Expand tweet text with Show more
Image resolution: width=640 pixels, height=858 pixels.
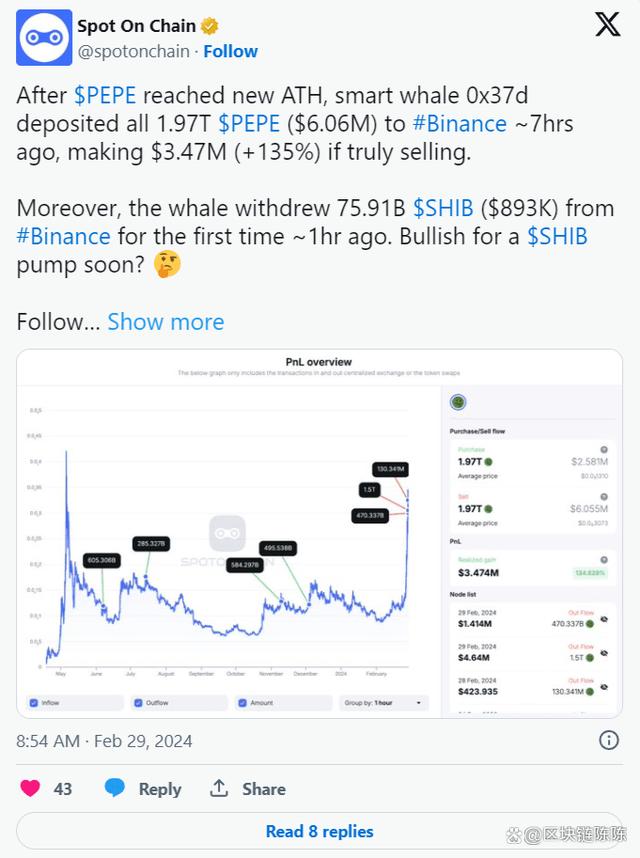[x=166, y=322]
